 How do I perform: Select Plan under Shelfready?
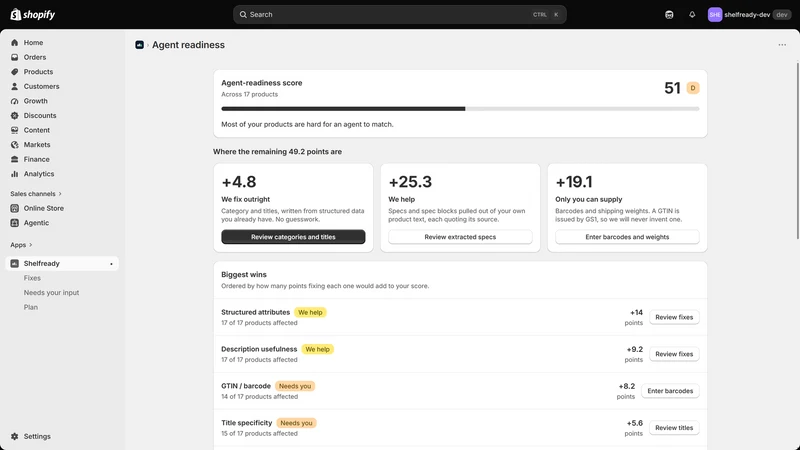coord(31,307)
